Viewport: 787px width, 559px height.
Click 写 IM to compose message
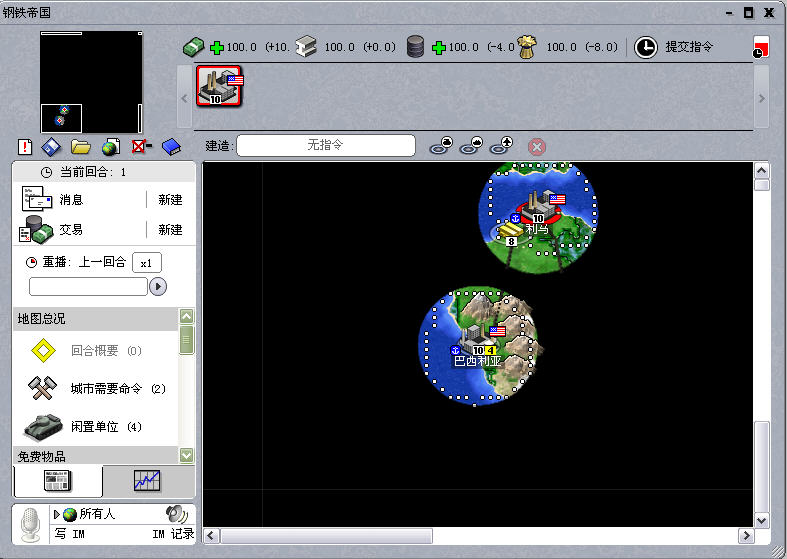pos(69,533)
